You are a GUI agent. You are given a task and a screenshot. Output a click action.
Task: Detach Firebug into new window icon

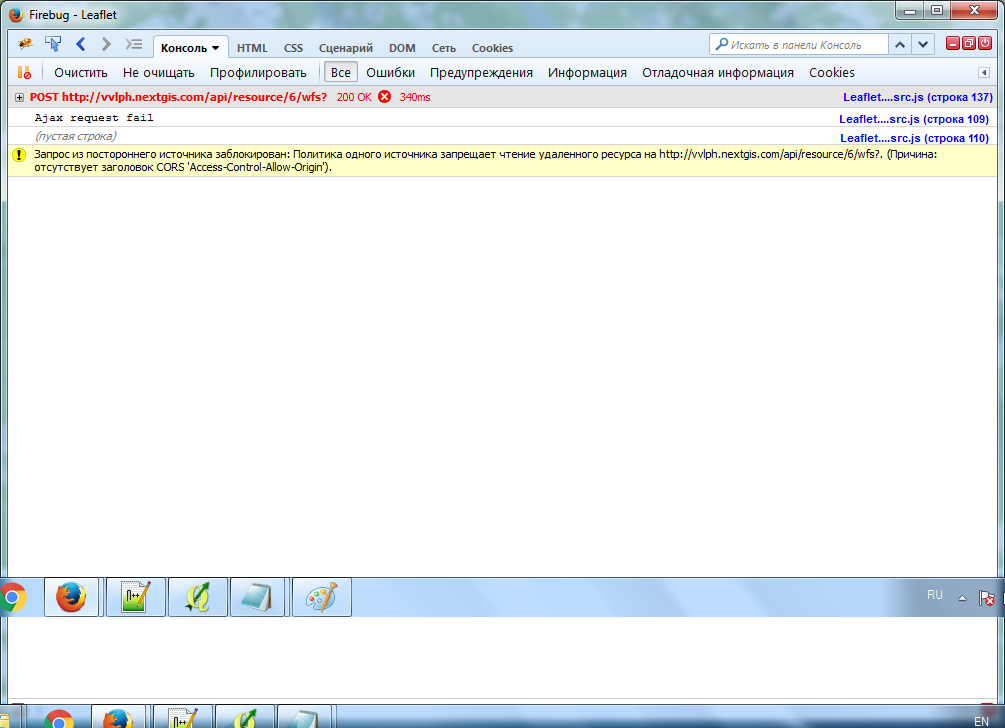969,44
